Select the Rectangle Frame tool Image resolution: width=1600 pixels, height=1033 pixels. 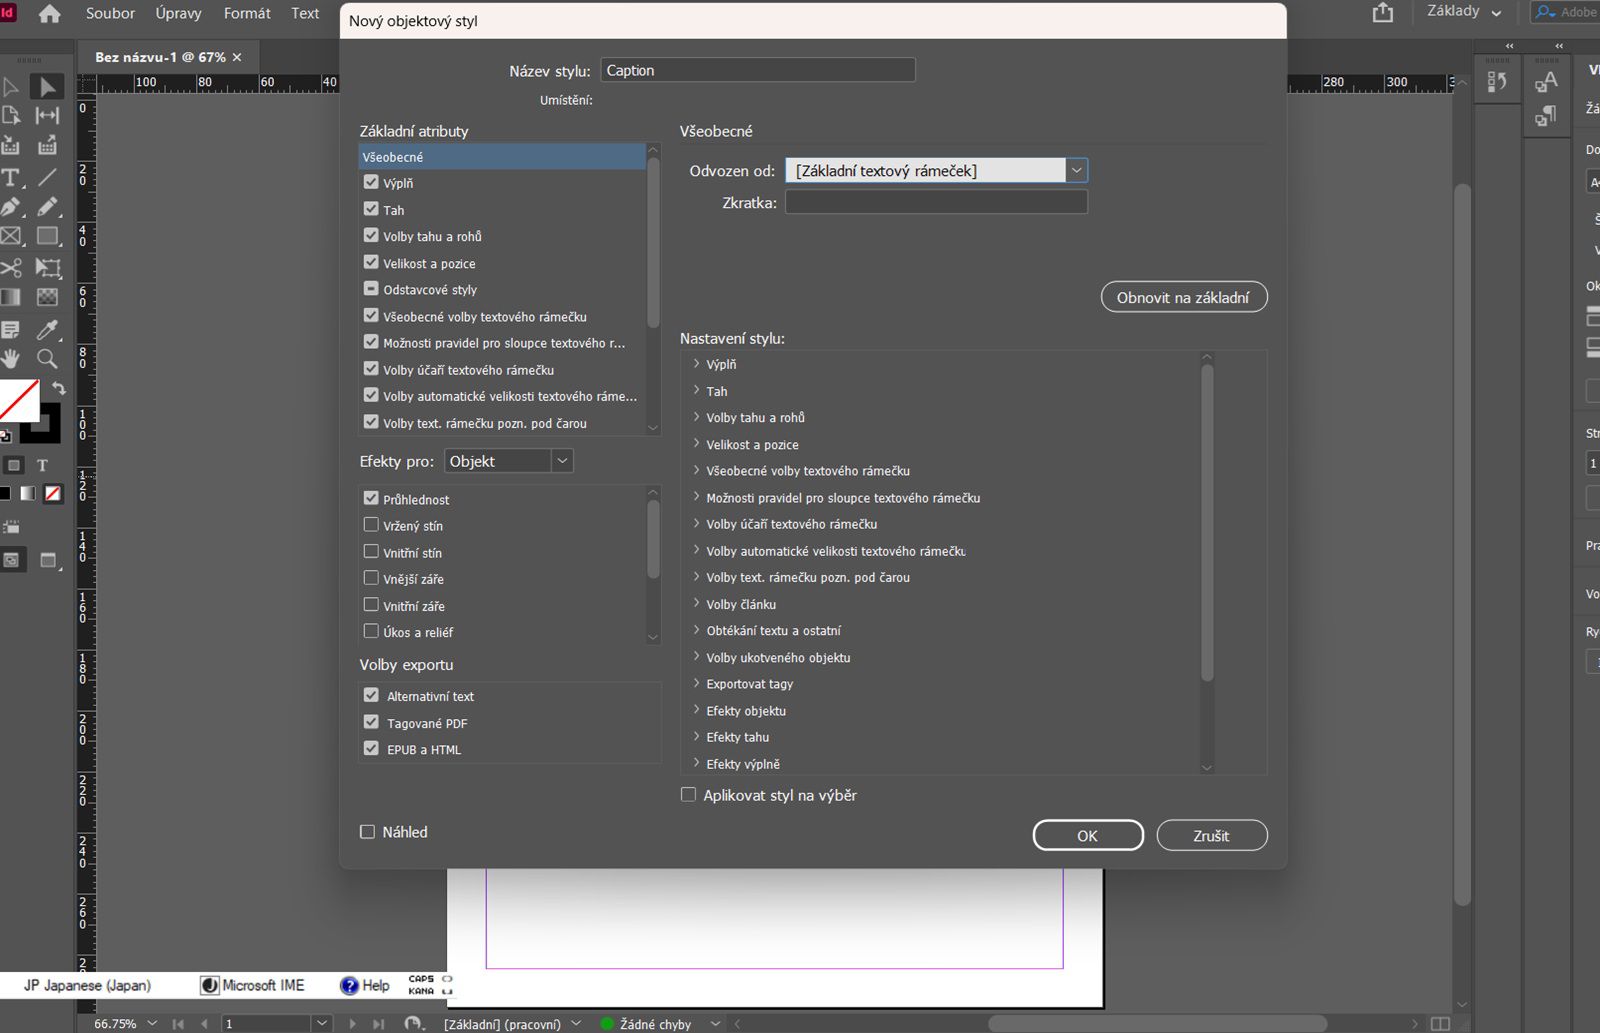[x=11, y=237]
